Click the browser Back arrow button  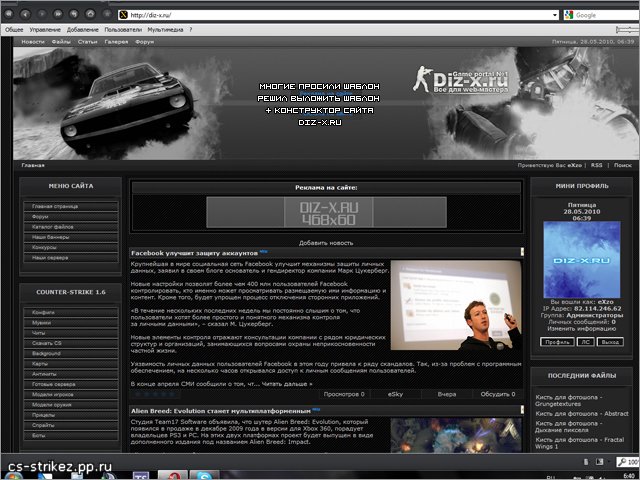coord(25,14)
